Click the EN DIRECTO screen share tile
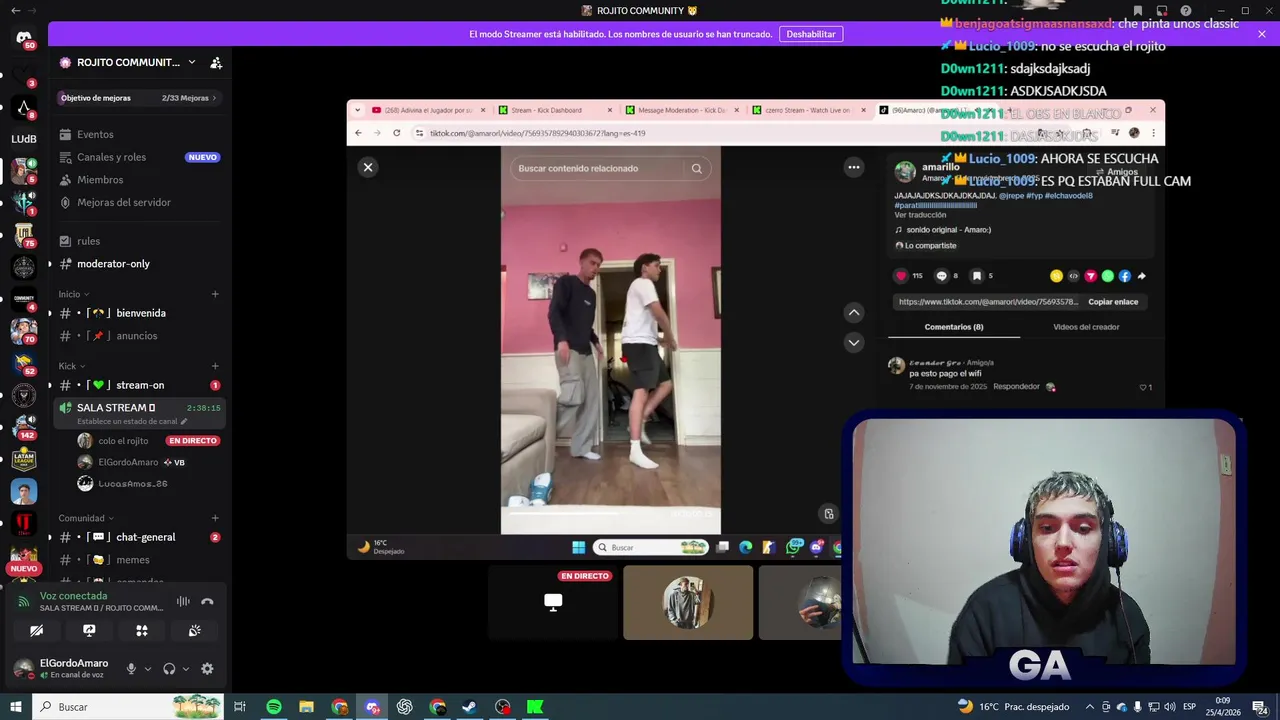The image size is (1280, 720). [553, 602]
